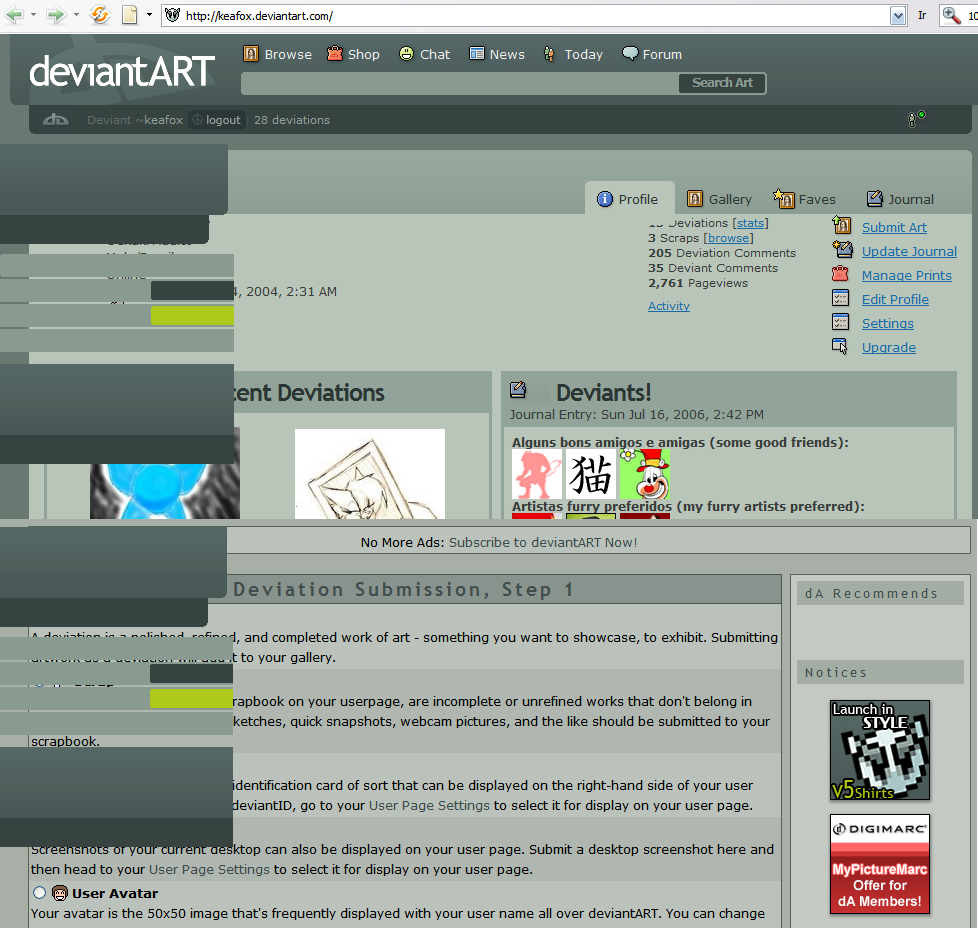The image size is (978, 928).
Task: Click the Browse picture-frame icon
Action: 251,54
